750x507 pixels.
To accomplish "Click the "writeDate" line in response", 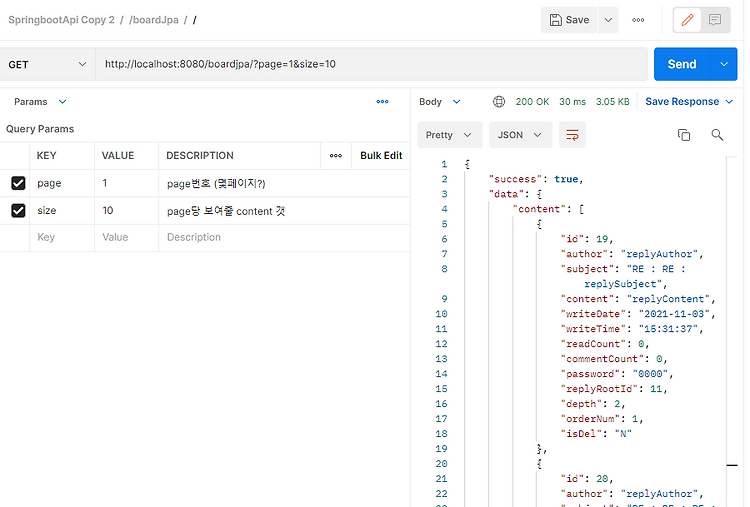I will pyautogui.click(x=638, y=314).
